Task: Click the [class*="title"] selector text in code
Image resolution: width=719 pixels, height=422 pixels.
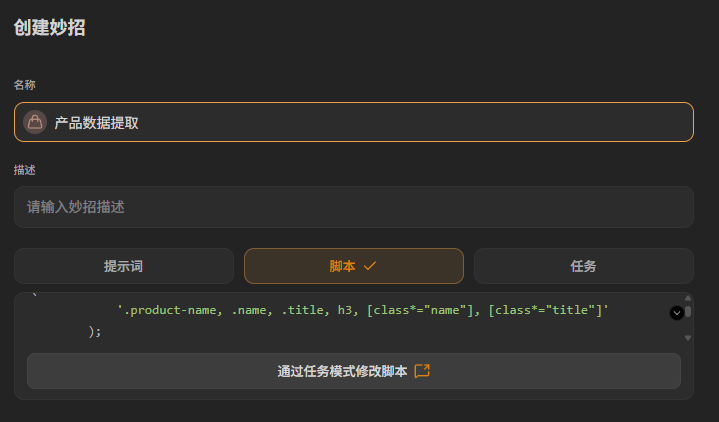Action: point(545,311)
